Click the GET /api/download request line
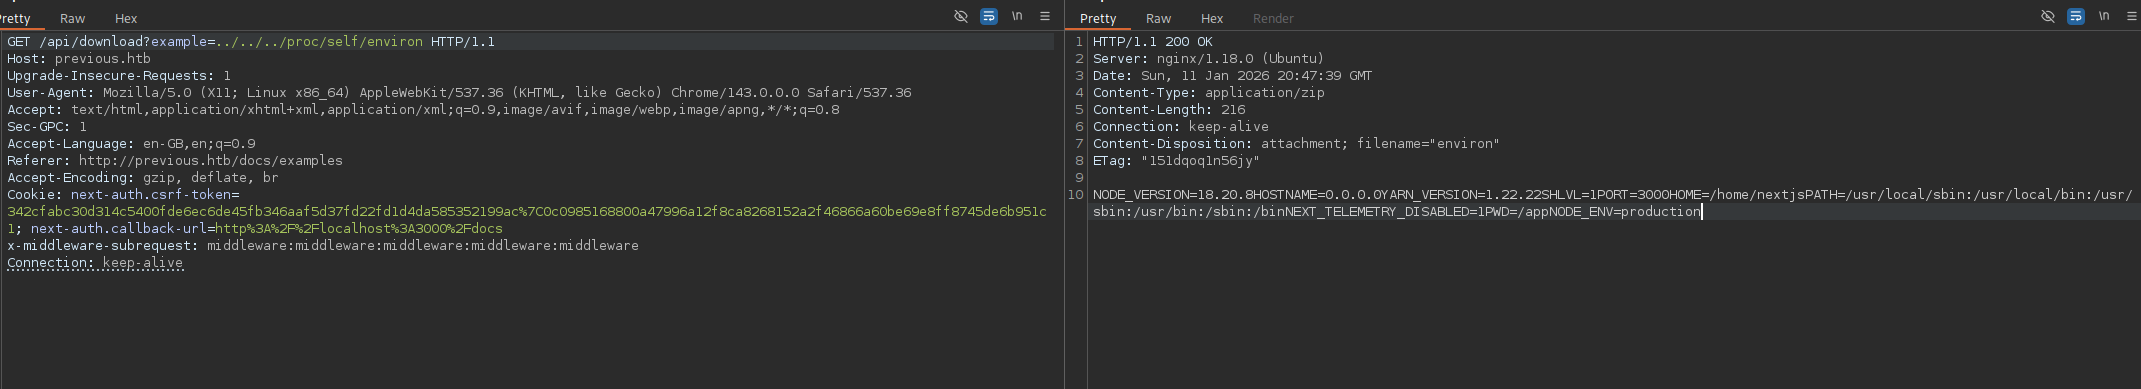The image size is (2141, 389). click(x=251, y=42)
